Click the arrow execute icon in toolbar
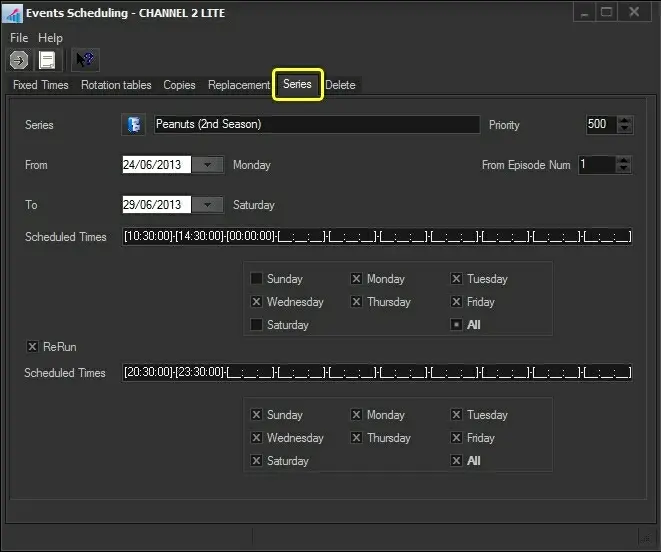Image resolution: width=661 pixels, height=552 pixels. pos(18,60)
